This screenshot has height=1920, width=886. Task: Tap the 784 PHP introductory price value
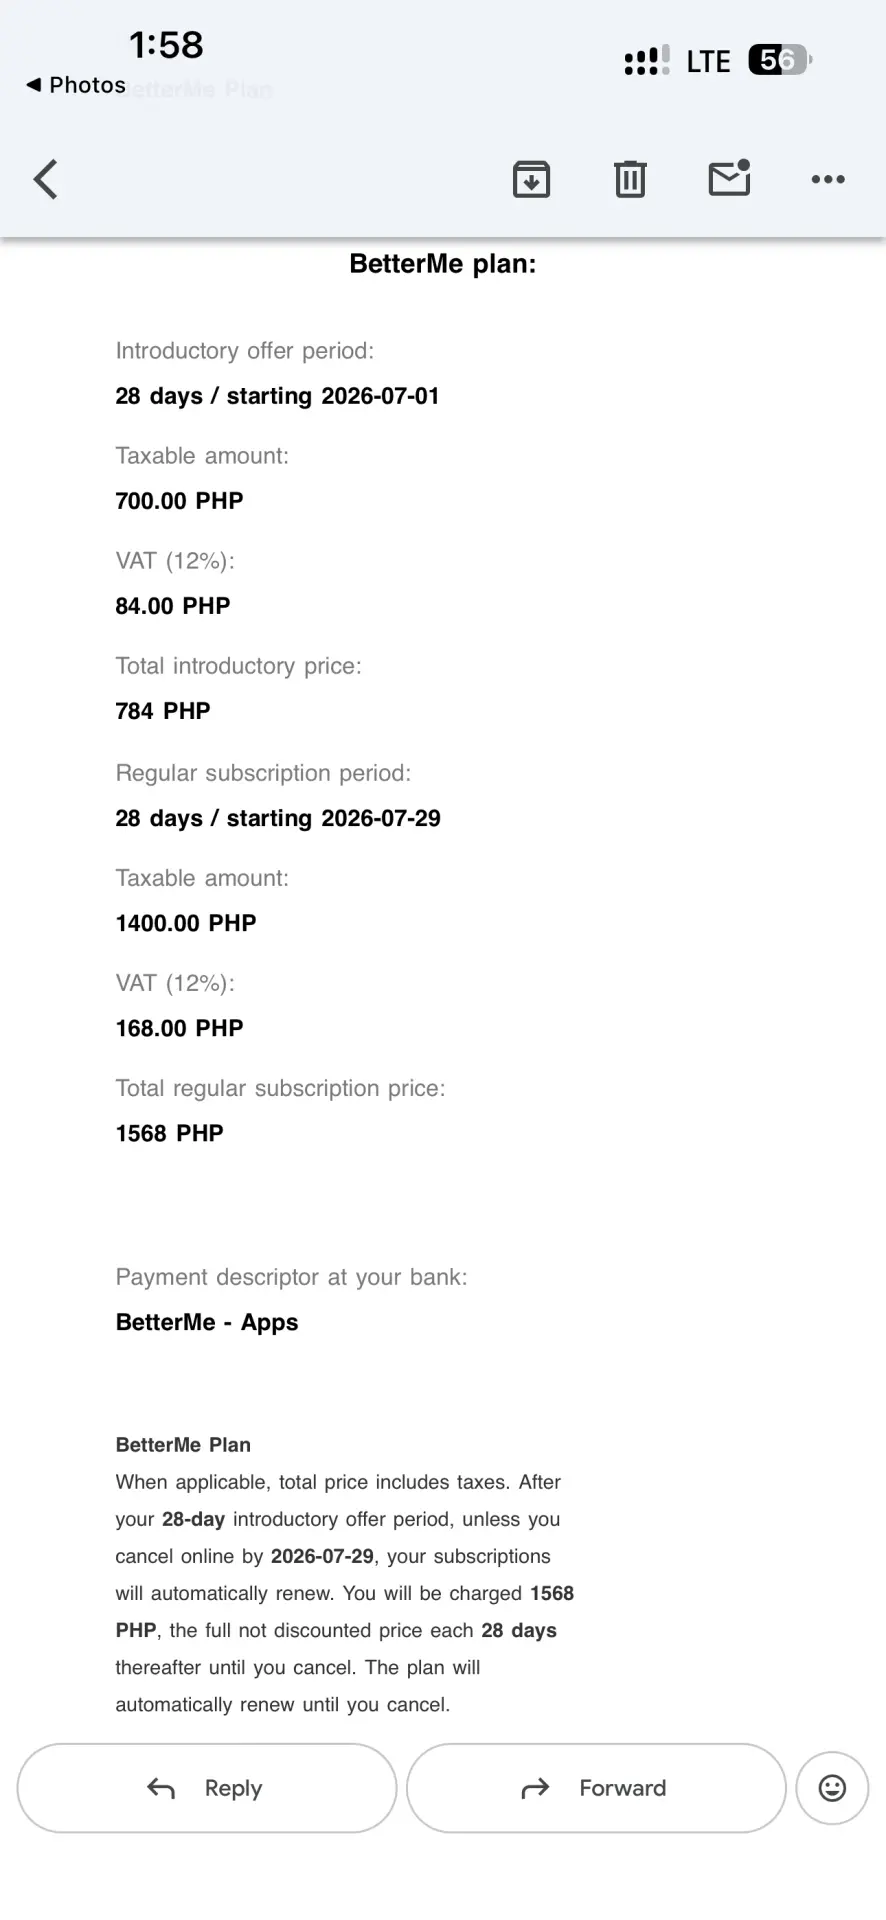[x=163, y=711]
